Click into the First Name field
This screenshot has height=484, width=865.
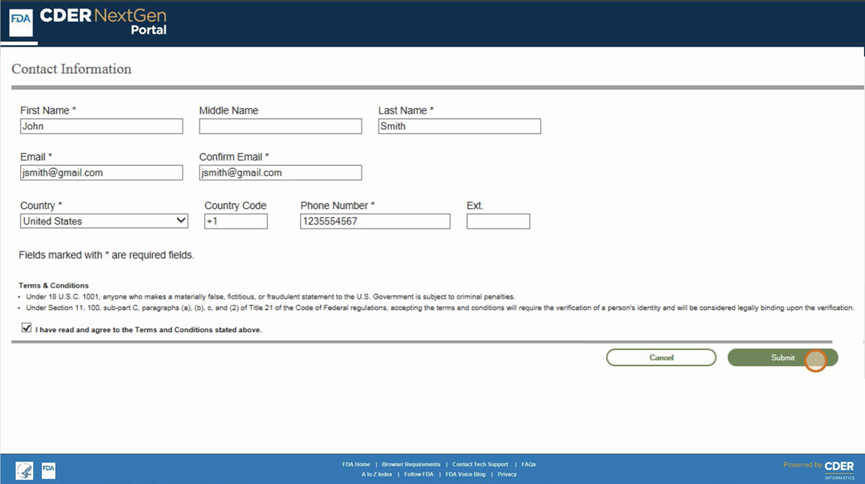[102, 126]
